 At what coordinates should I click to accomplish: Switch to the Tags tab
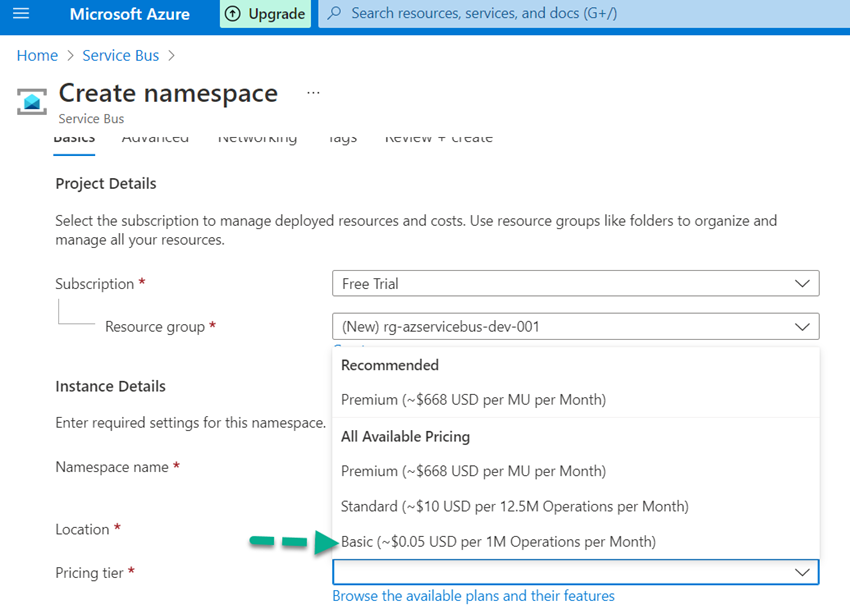pos(342,137)
